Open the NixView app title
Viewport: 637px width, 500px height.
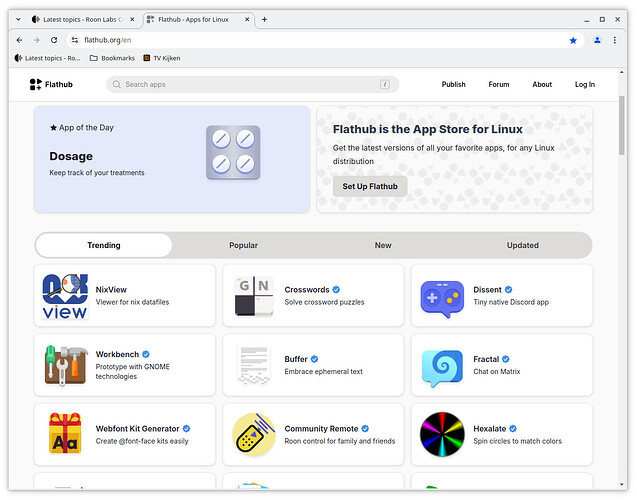(111, 290)
